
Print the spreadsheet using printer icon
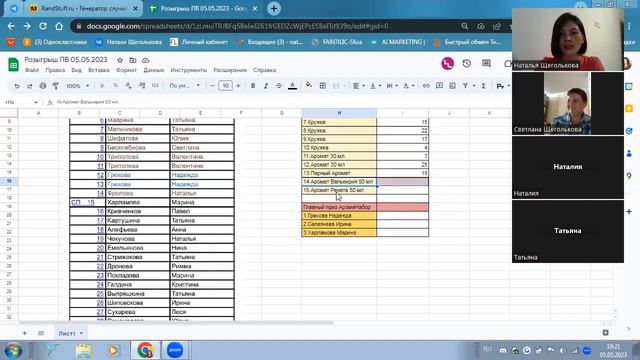click(43, 86)
